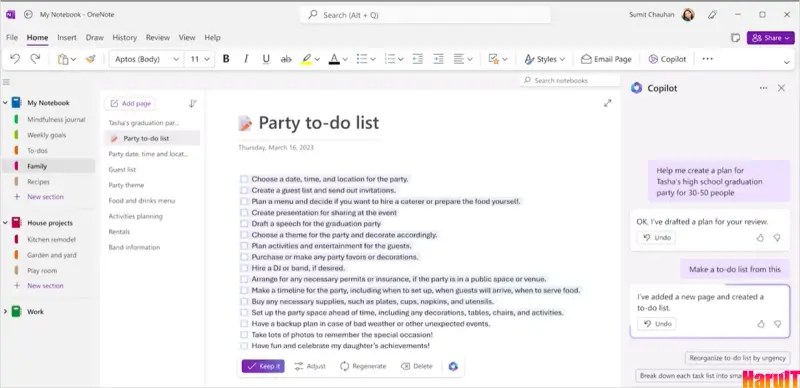Open the Styles gallery
The image size is (800, 388).
(545, 59)
